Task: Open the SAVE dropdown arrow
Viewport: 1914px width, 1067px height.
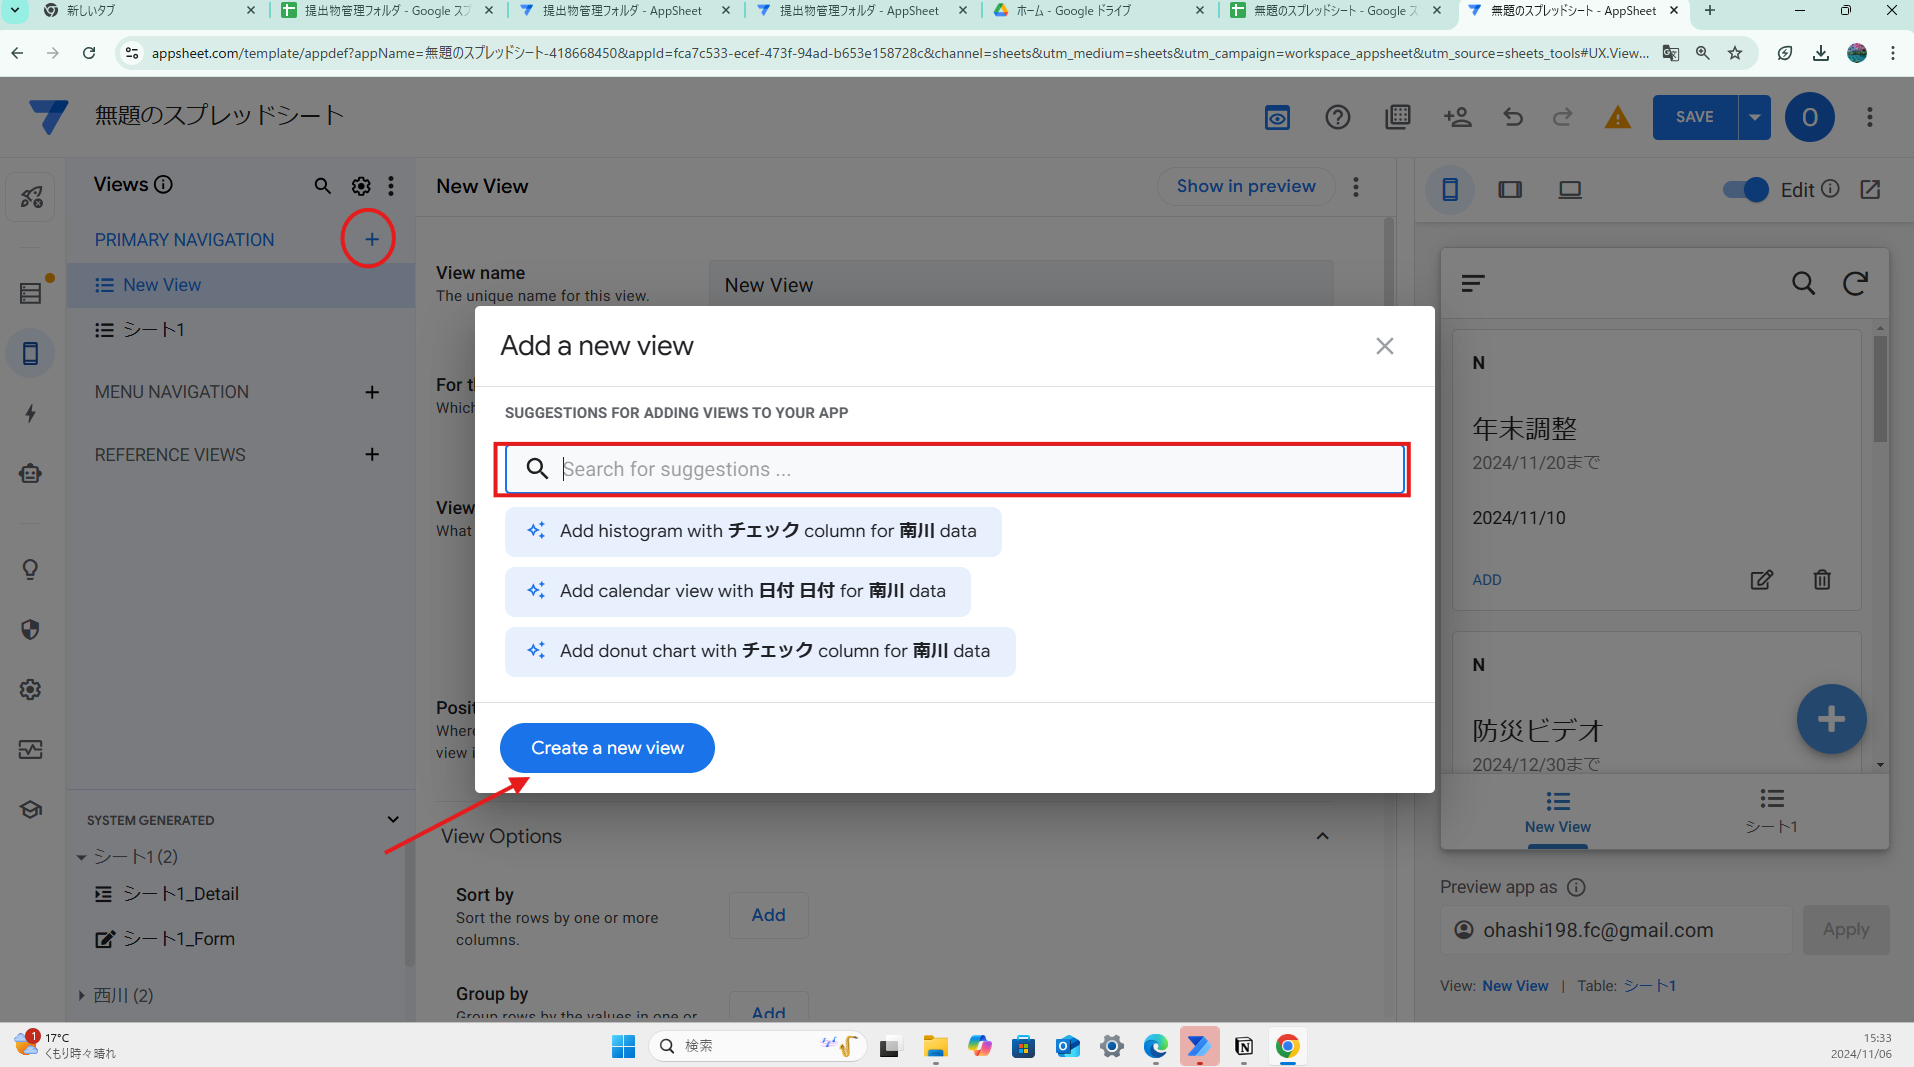Action: [1754, 117]
